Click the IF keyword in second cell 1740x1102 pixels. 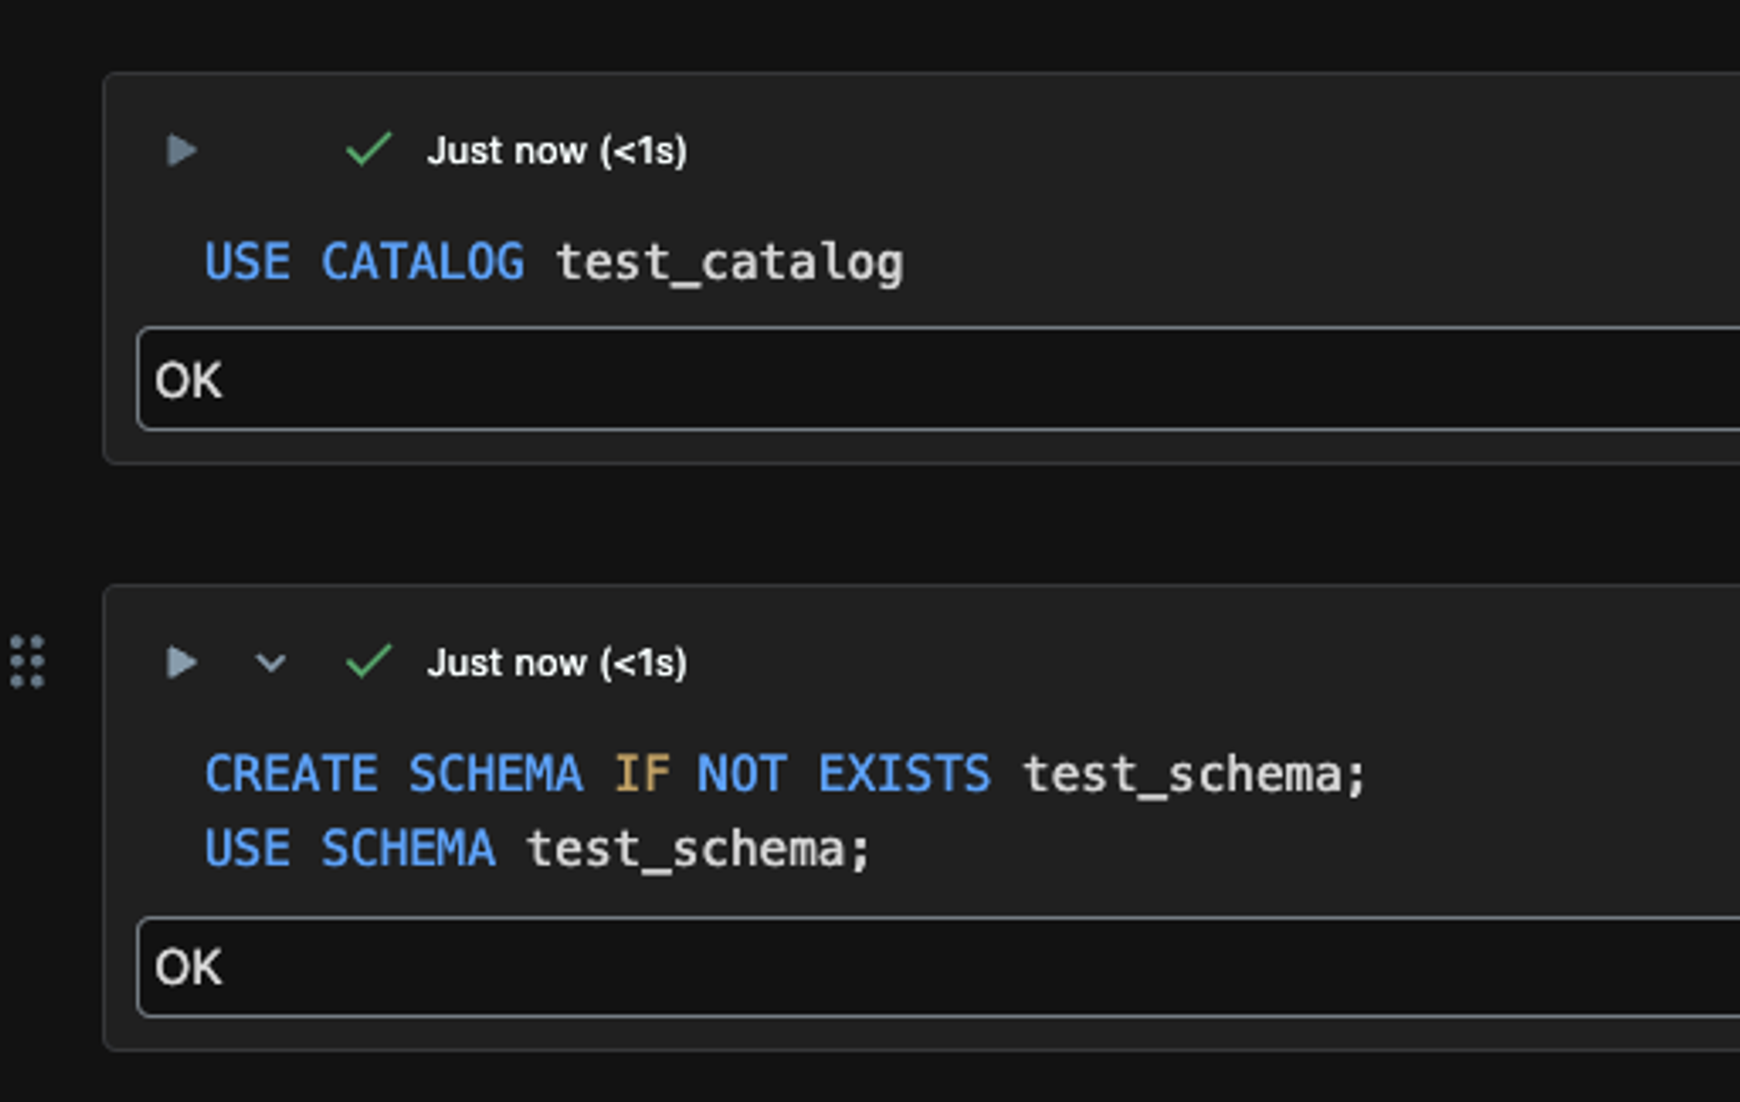(x=641, y=774)
